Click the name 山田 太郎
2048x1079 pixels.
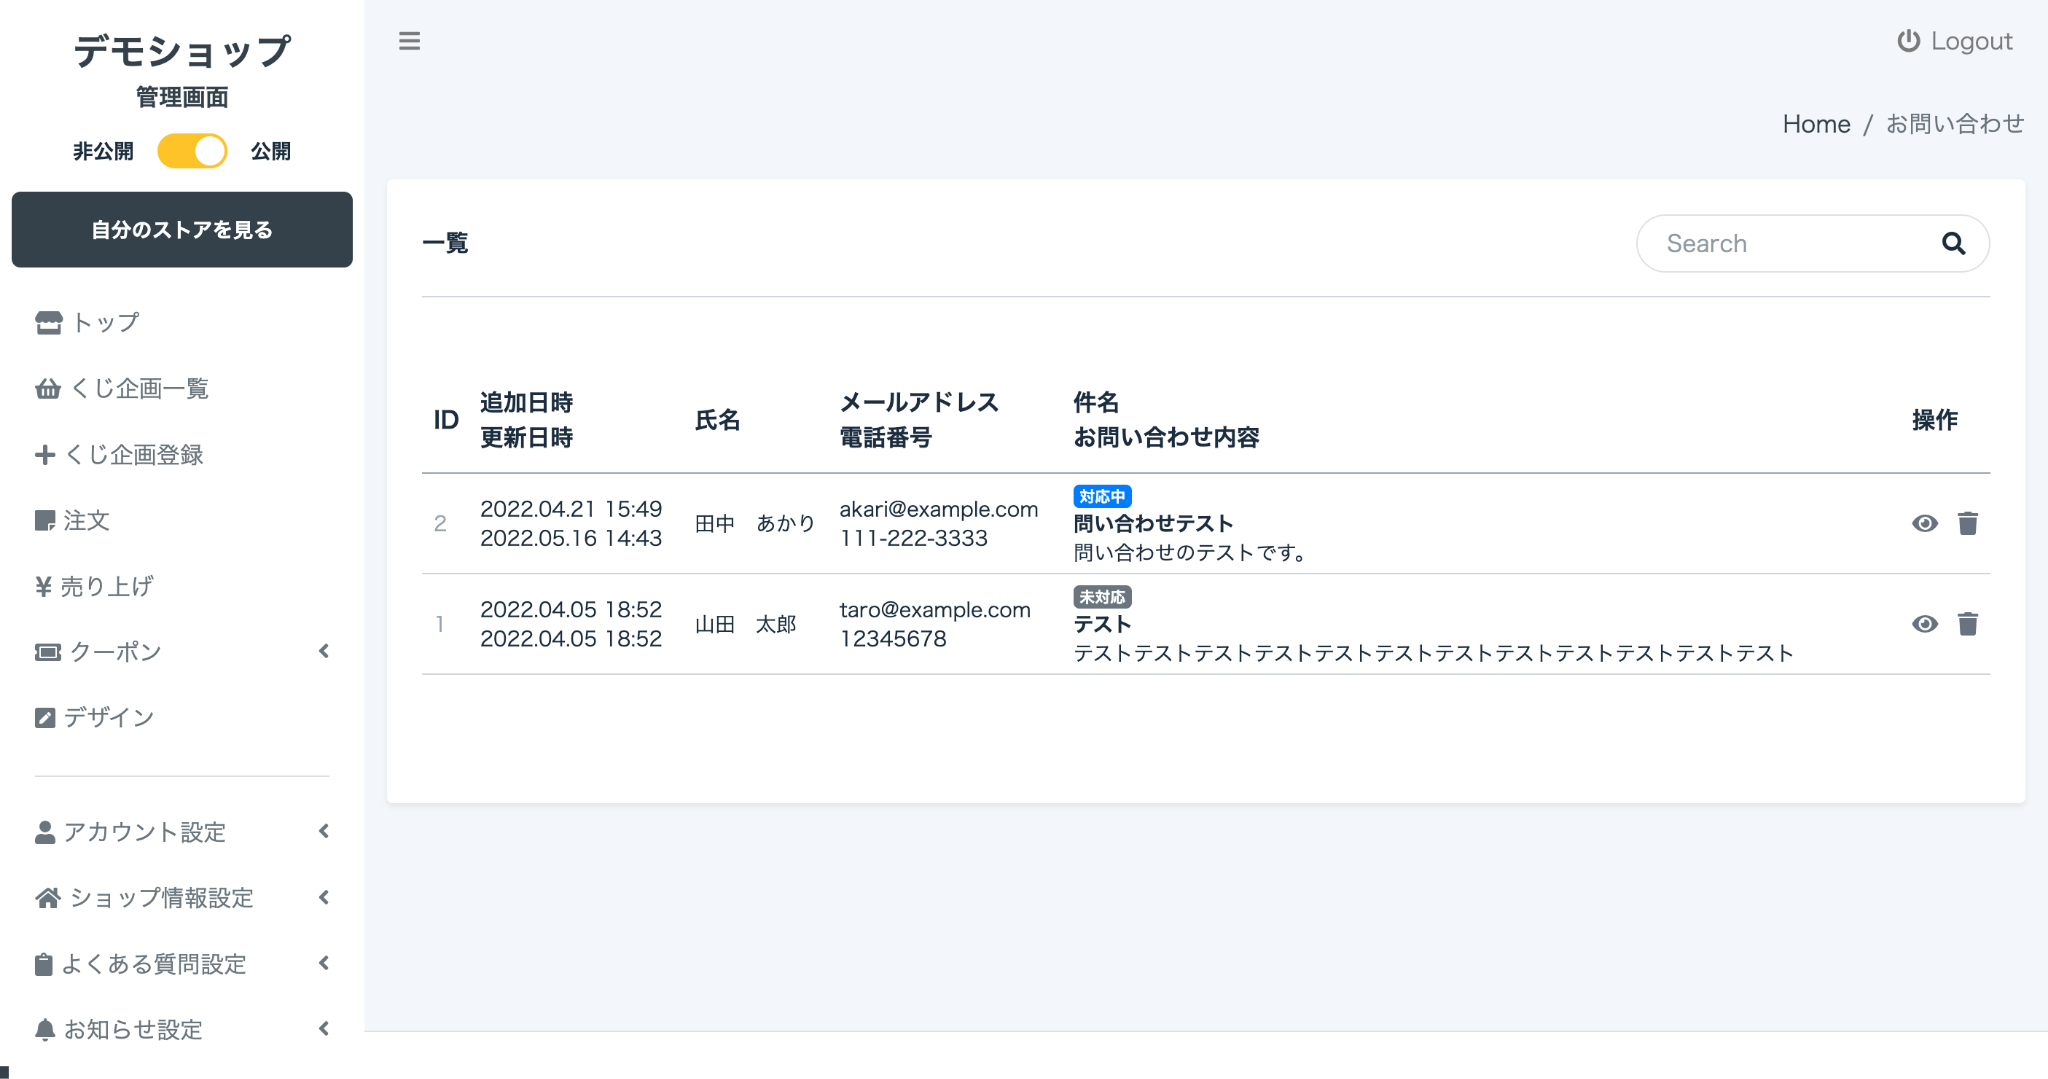tap(746, 624)
